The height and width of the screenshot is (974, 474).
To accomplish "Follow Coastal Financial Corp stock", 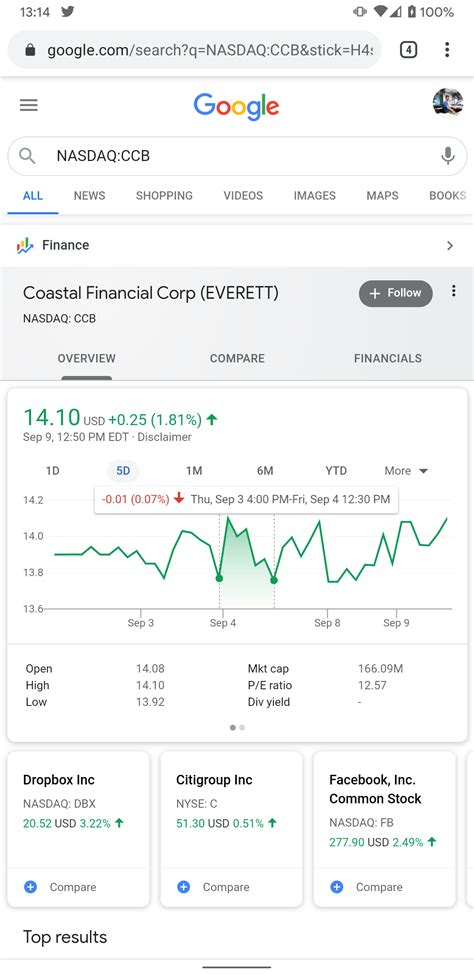I will [396, 293].
